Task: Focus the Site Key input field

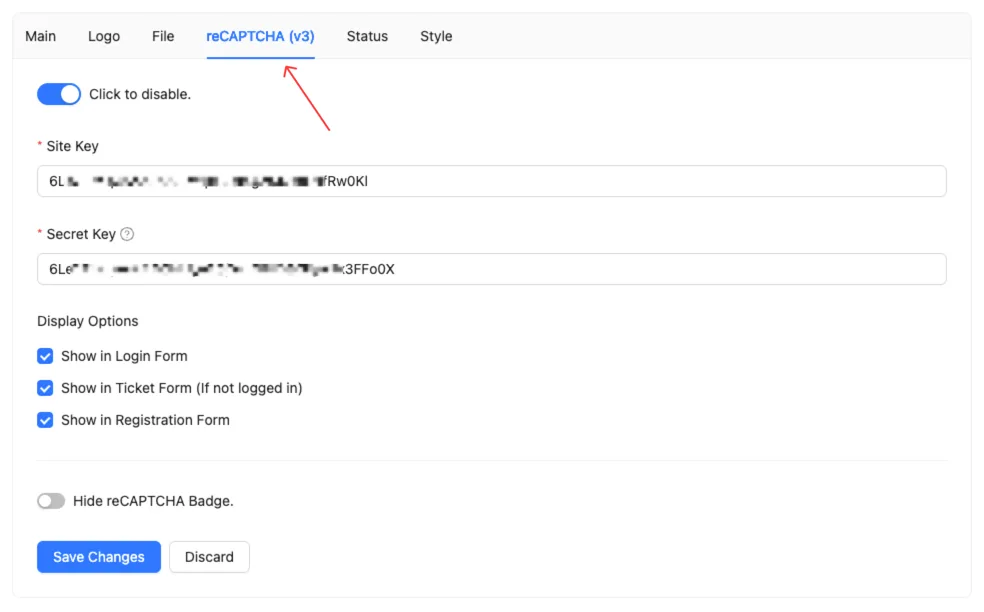Action: (x=491, y=182)
